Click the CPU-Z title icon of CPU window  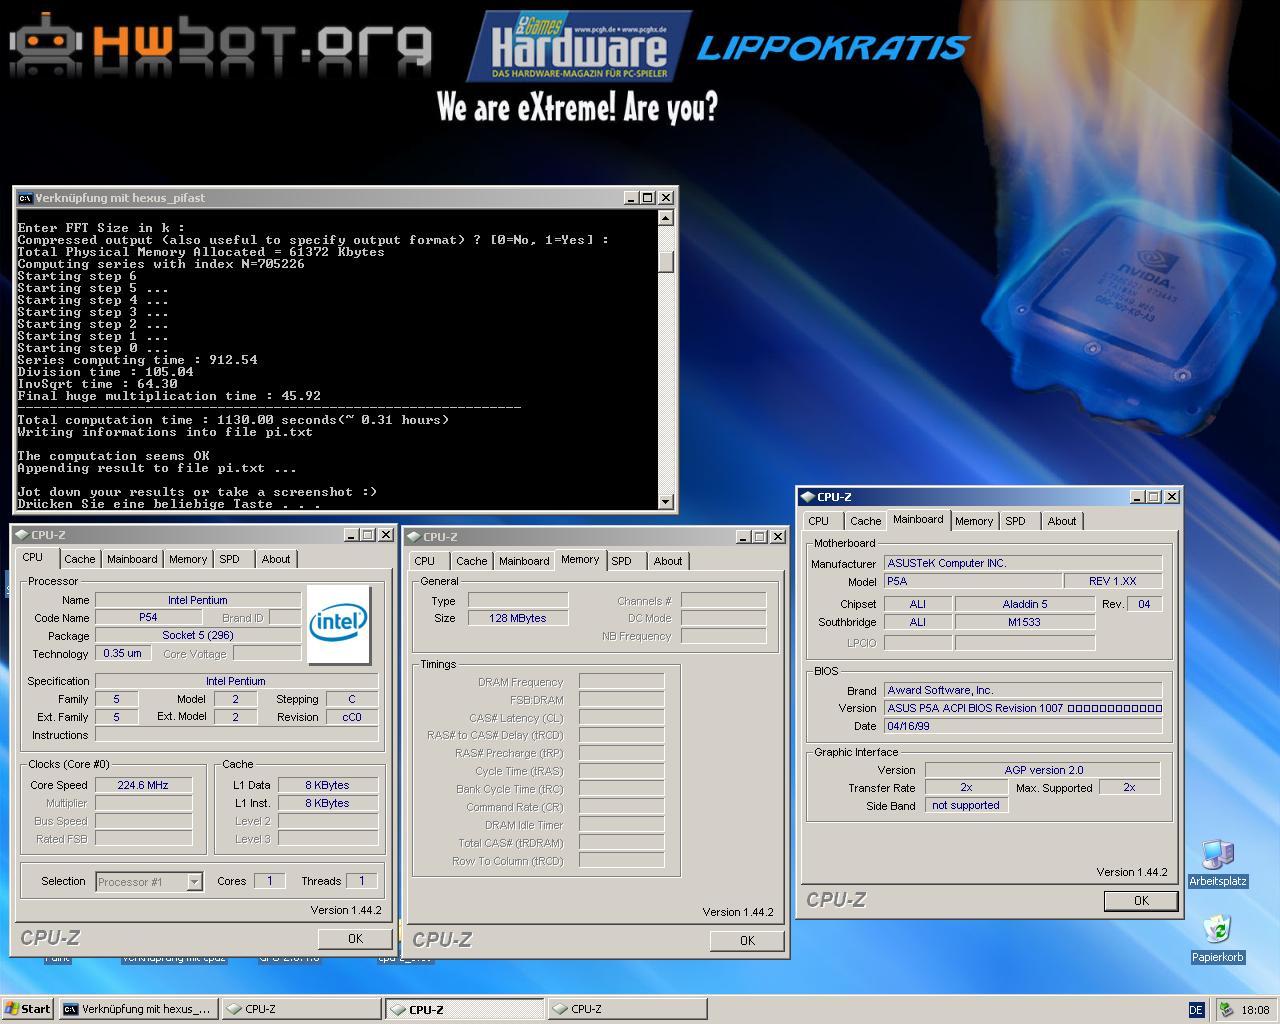point(22,535)
